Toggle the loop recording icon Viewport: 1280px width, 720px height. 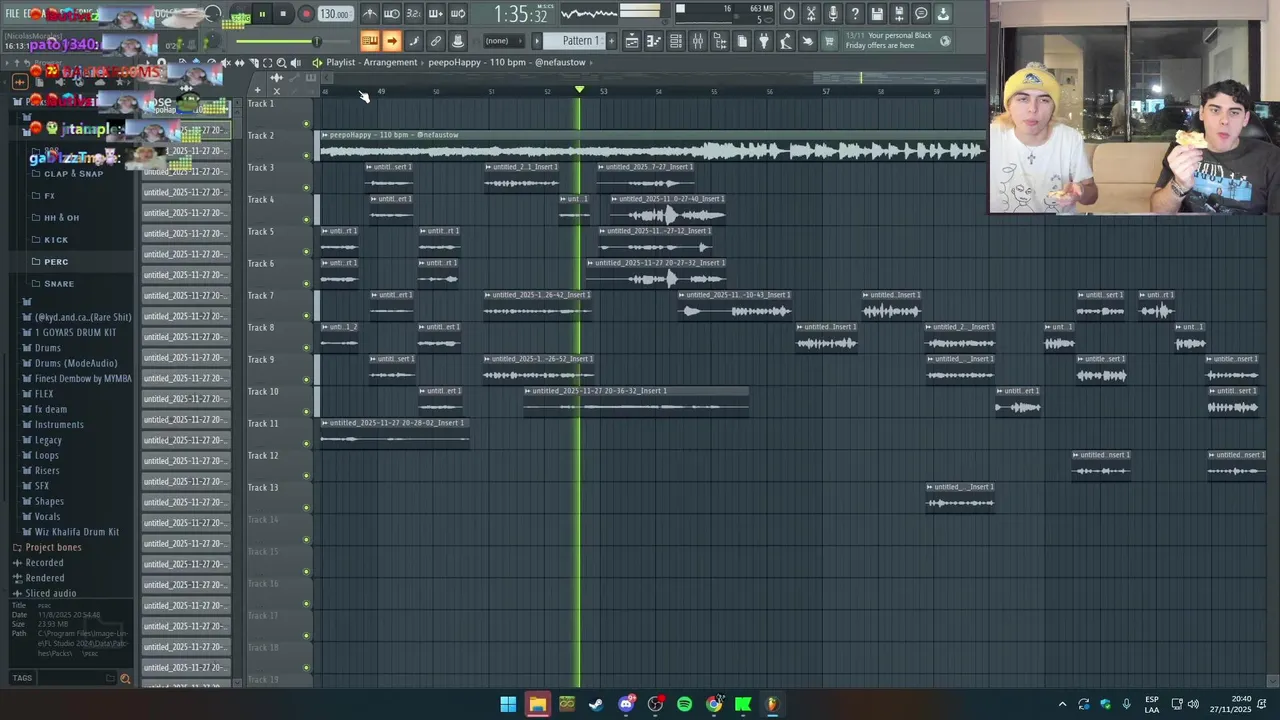tap(458, 14)
